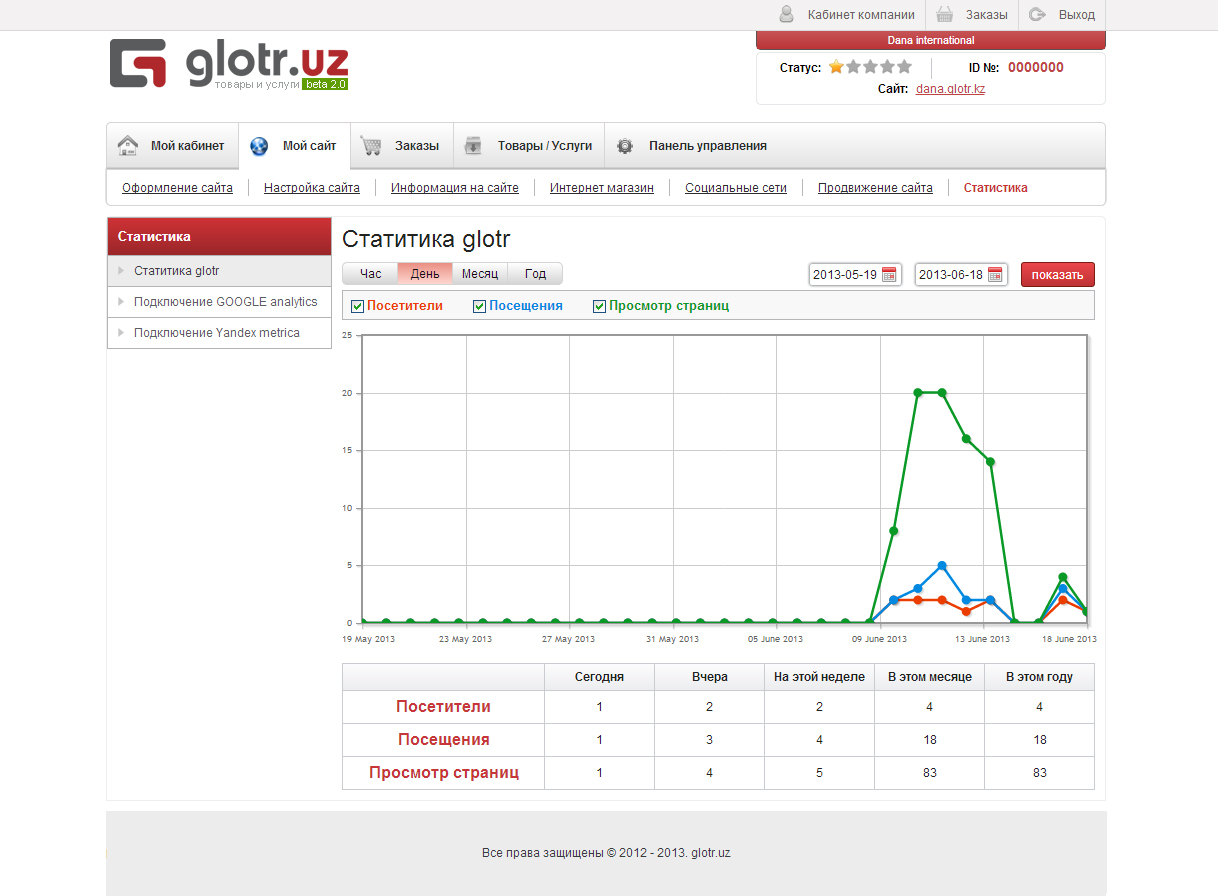Switch to the Месяц view tab
This screenshot has width=1218, height=896.
[x=480, y=273]
